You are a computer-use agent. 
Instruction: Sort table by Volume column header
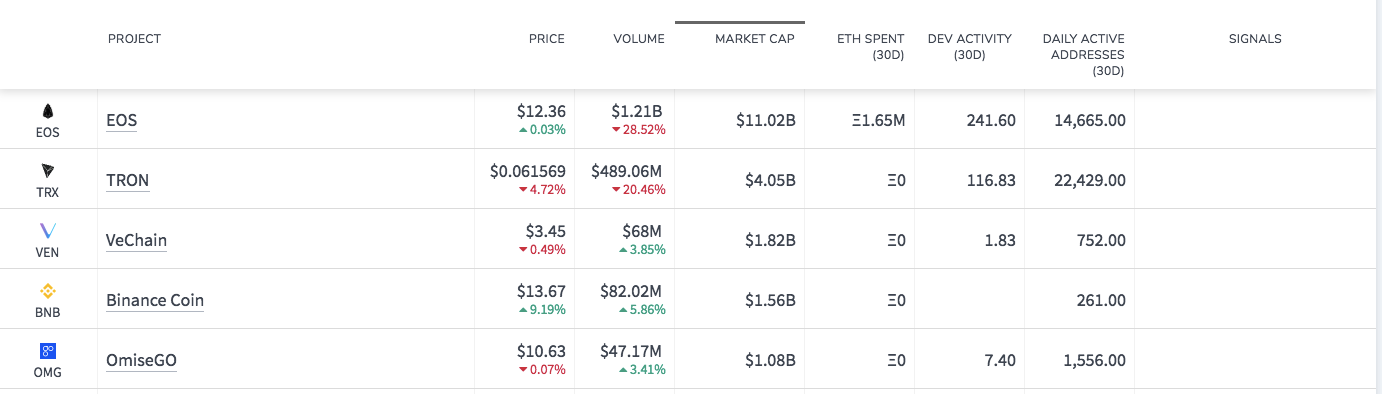(x=639, y=39)
